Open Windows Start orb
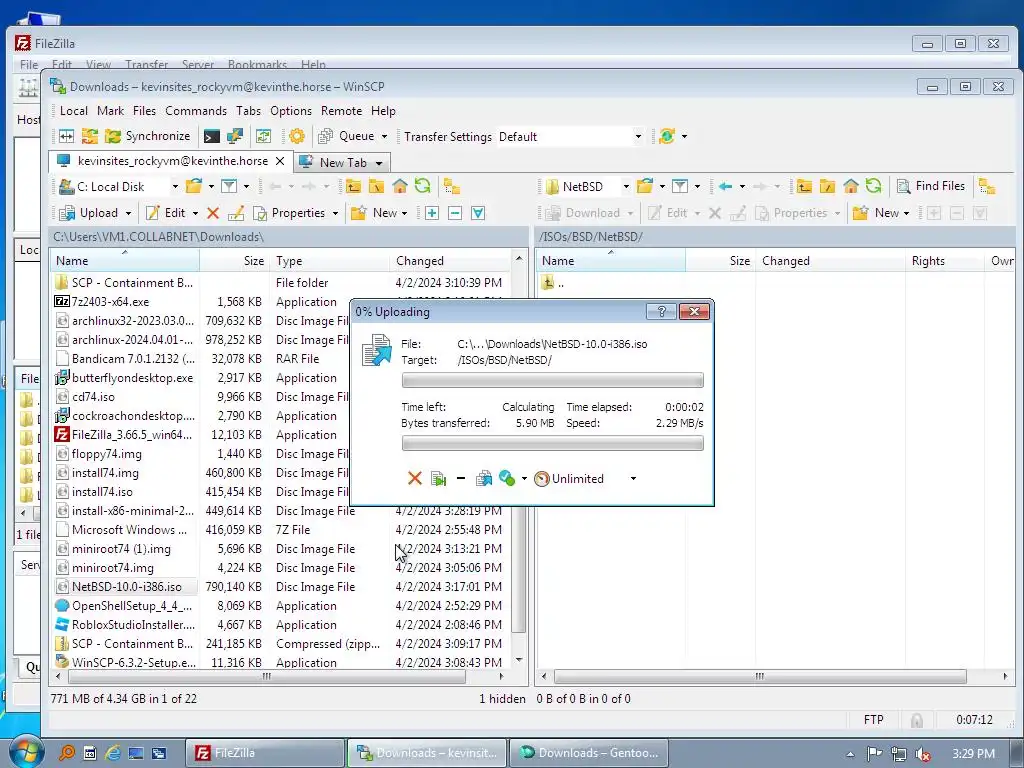 (x=26, y=752)
